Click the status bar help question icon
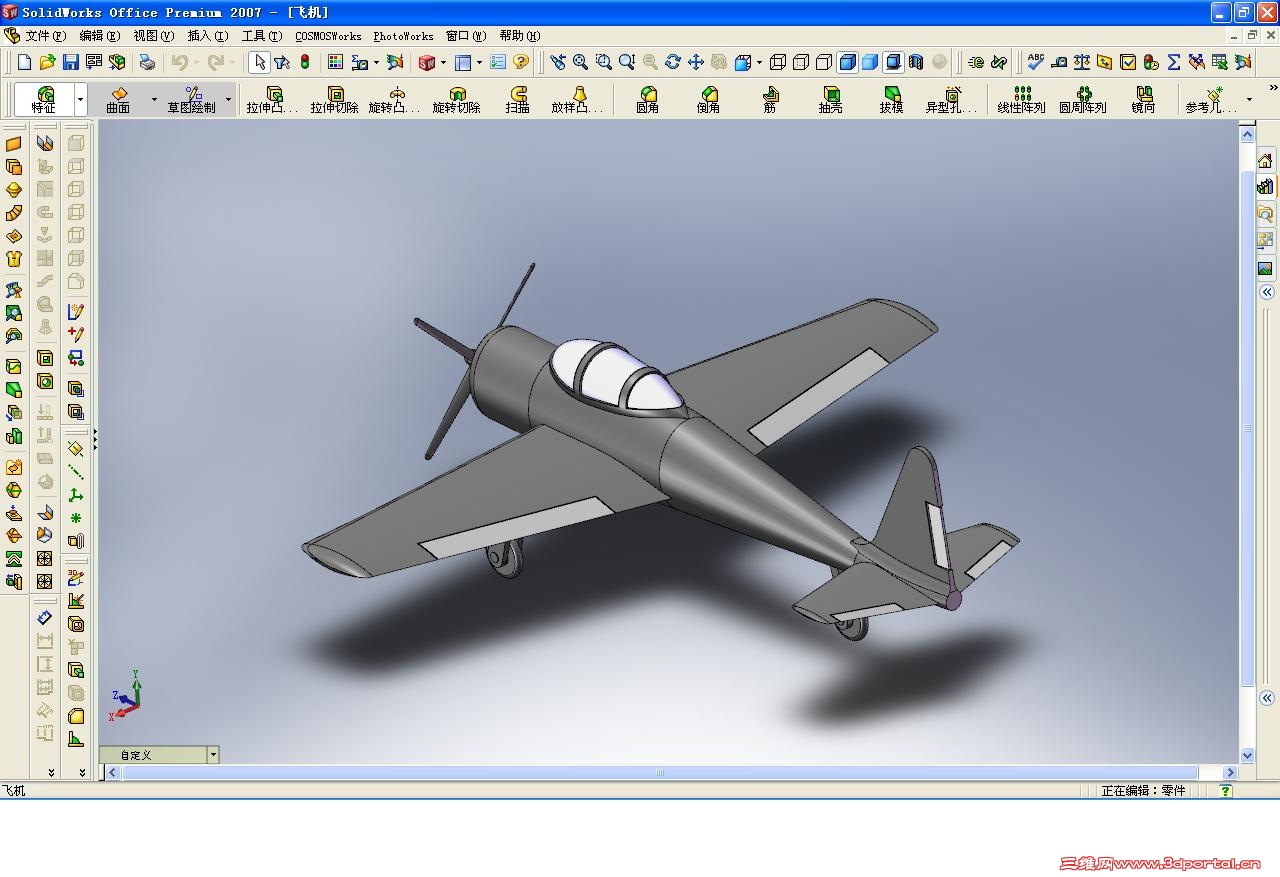Viewport: 1280px width, 877px height. 1226,790
